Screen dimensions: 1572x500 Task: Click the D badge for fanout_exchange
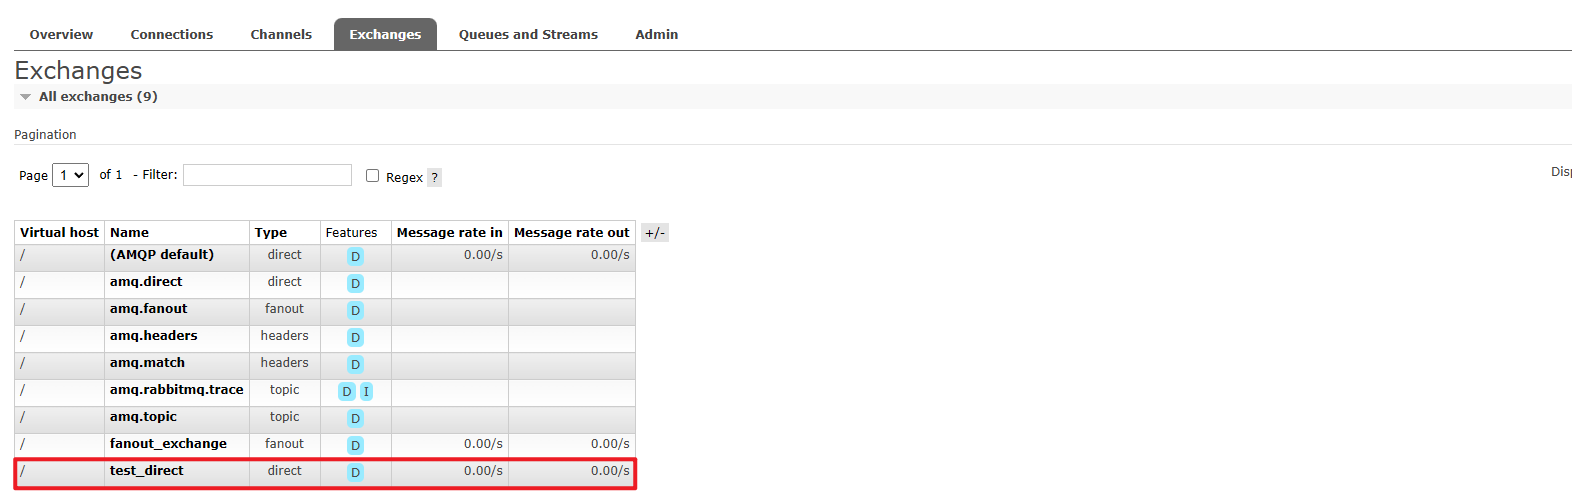pos(355,446)
